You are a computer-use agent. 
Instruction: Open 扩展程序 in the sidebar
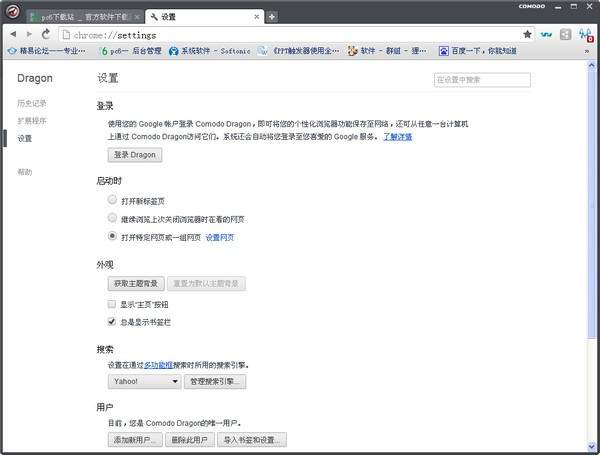click(x=31, y=120)
